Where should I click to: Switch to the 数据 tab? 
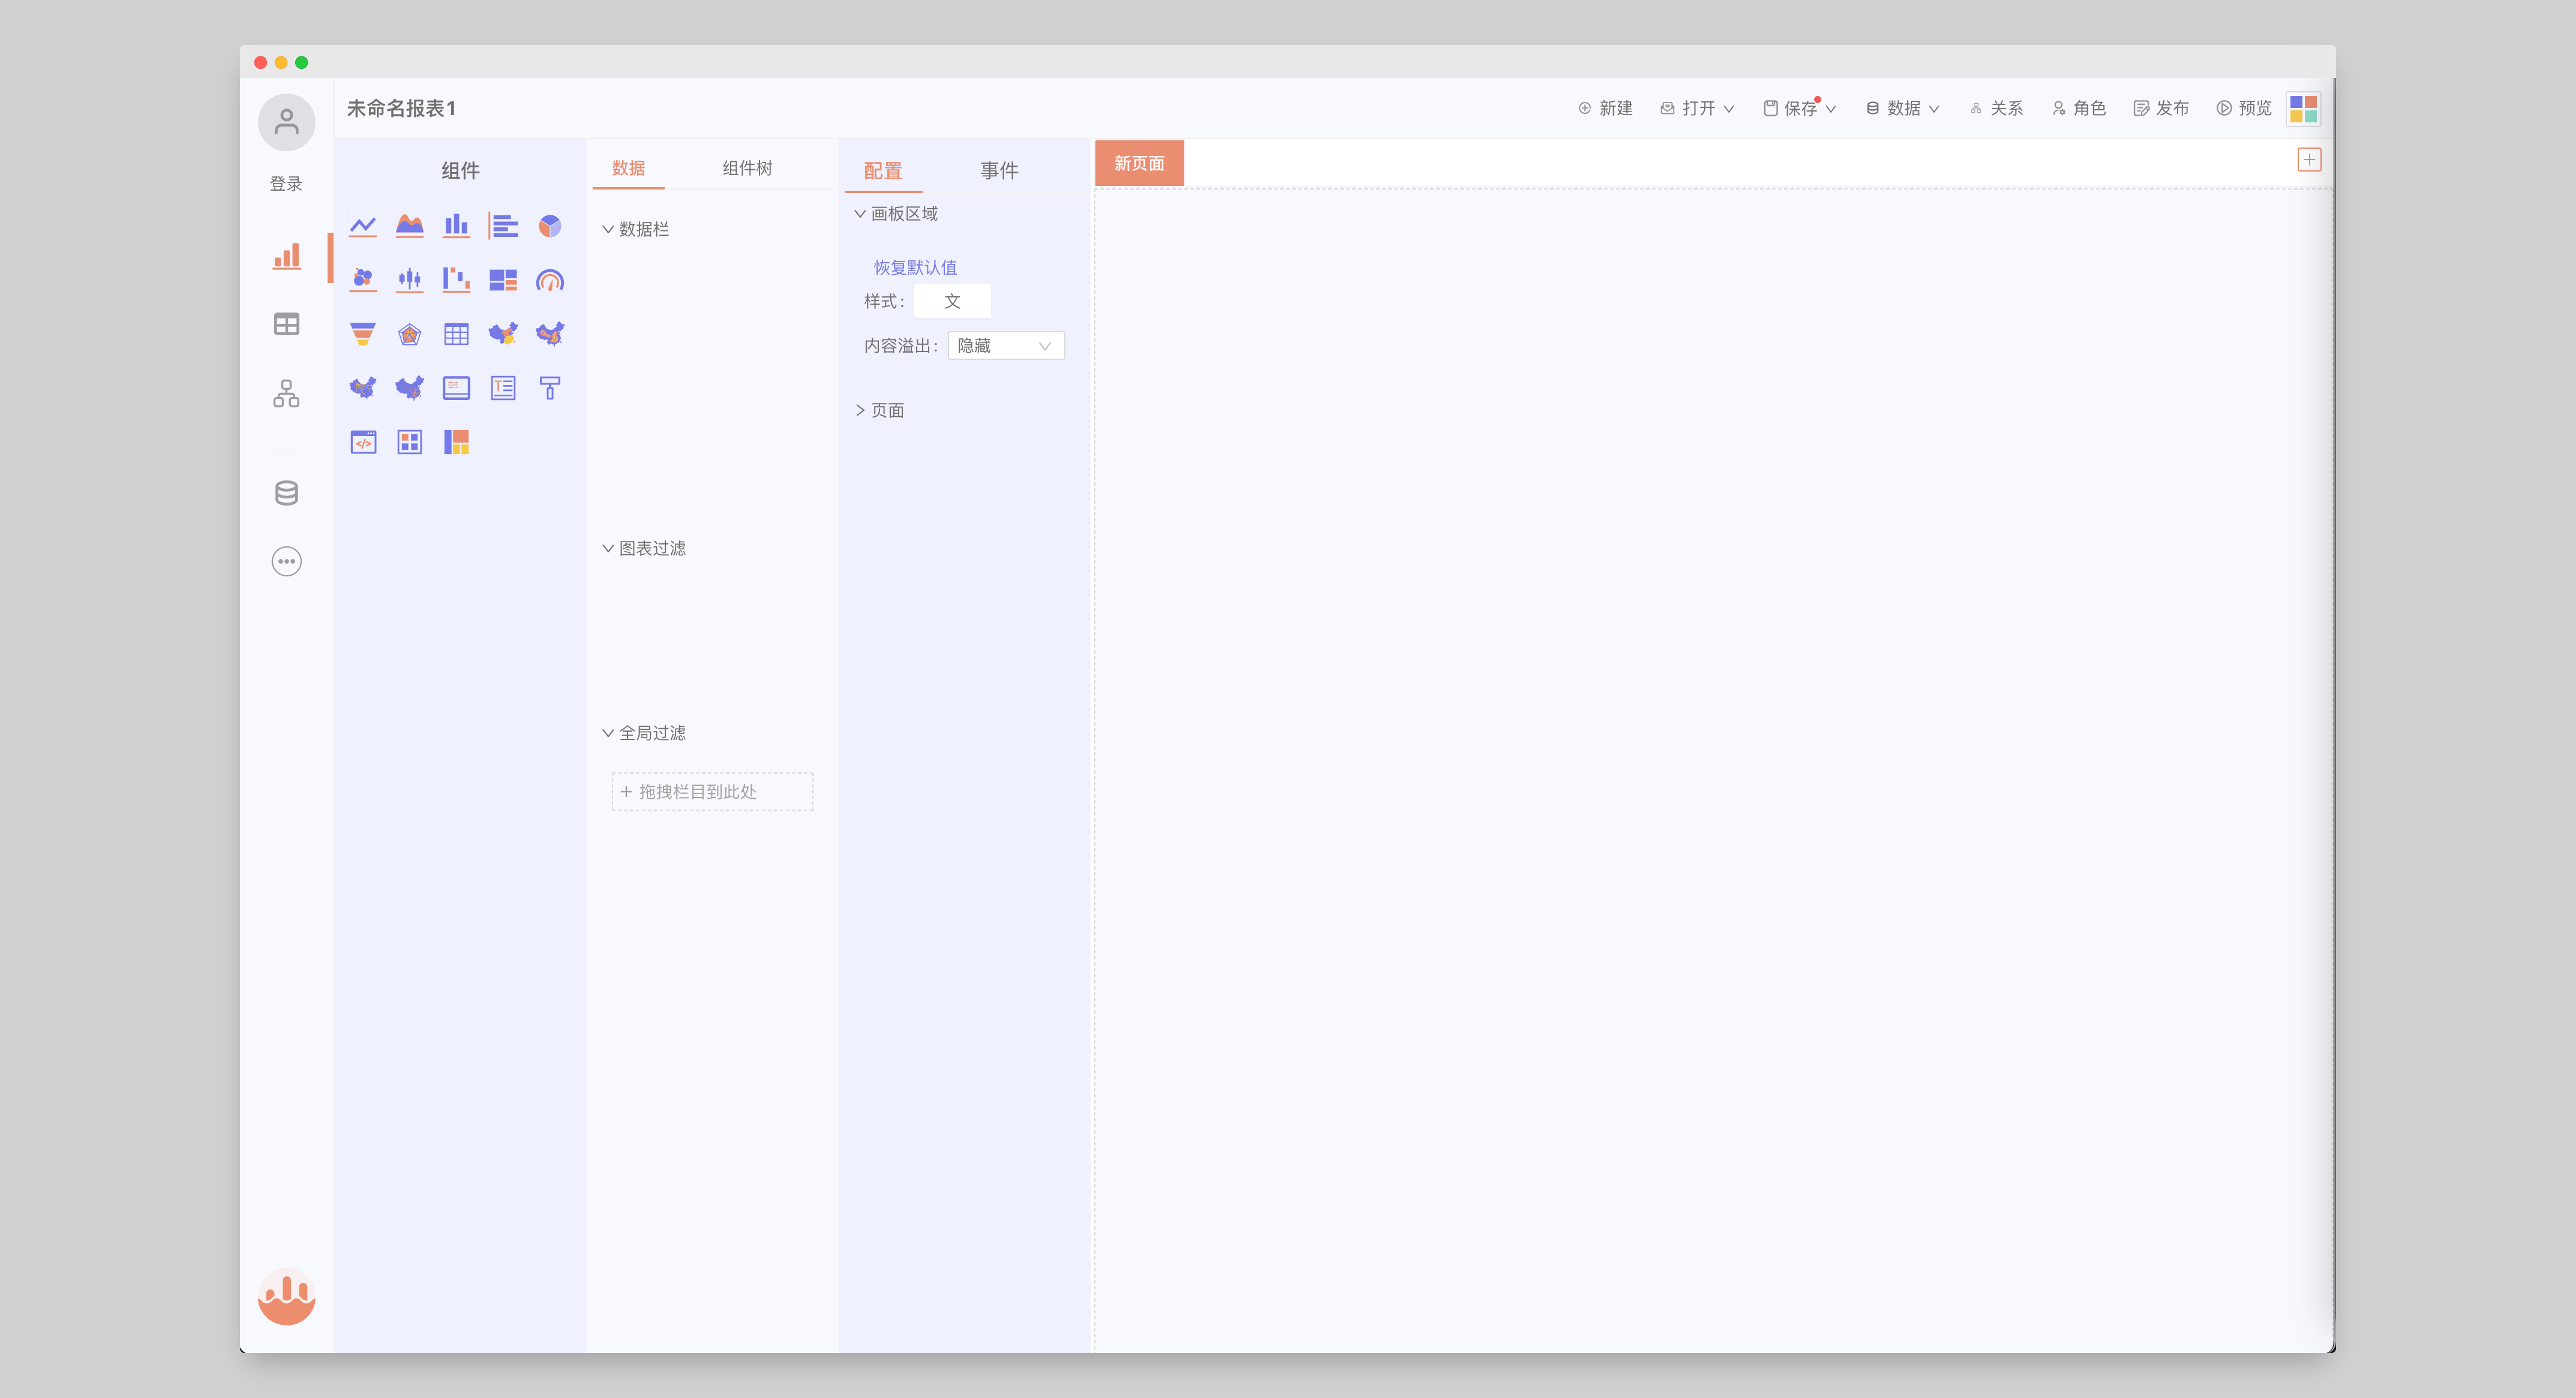(x=628, y=168)
